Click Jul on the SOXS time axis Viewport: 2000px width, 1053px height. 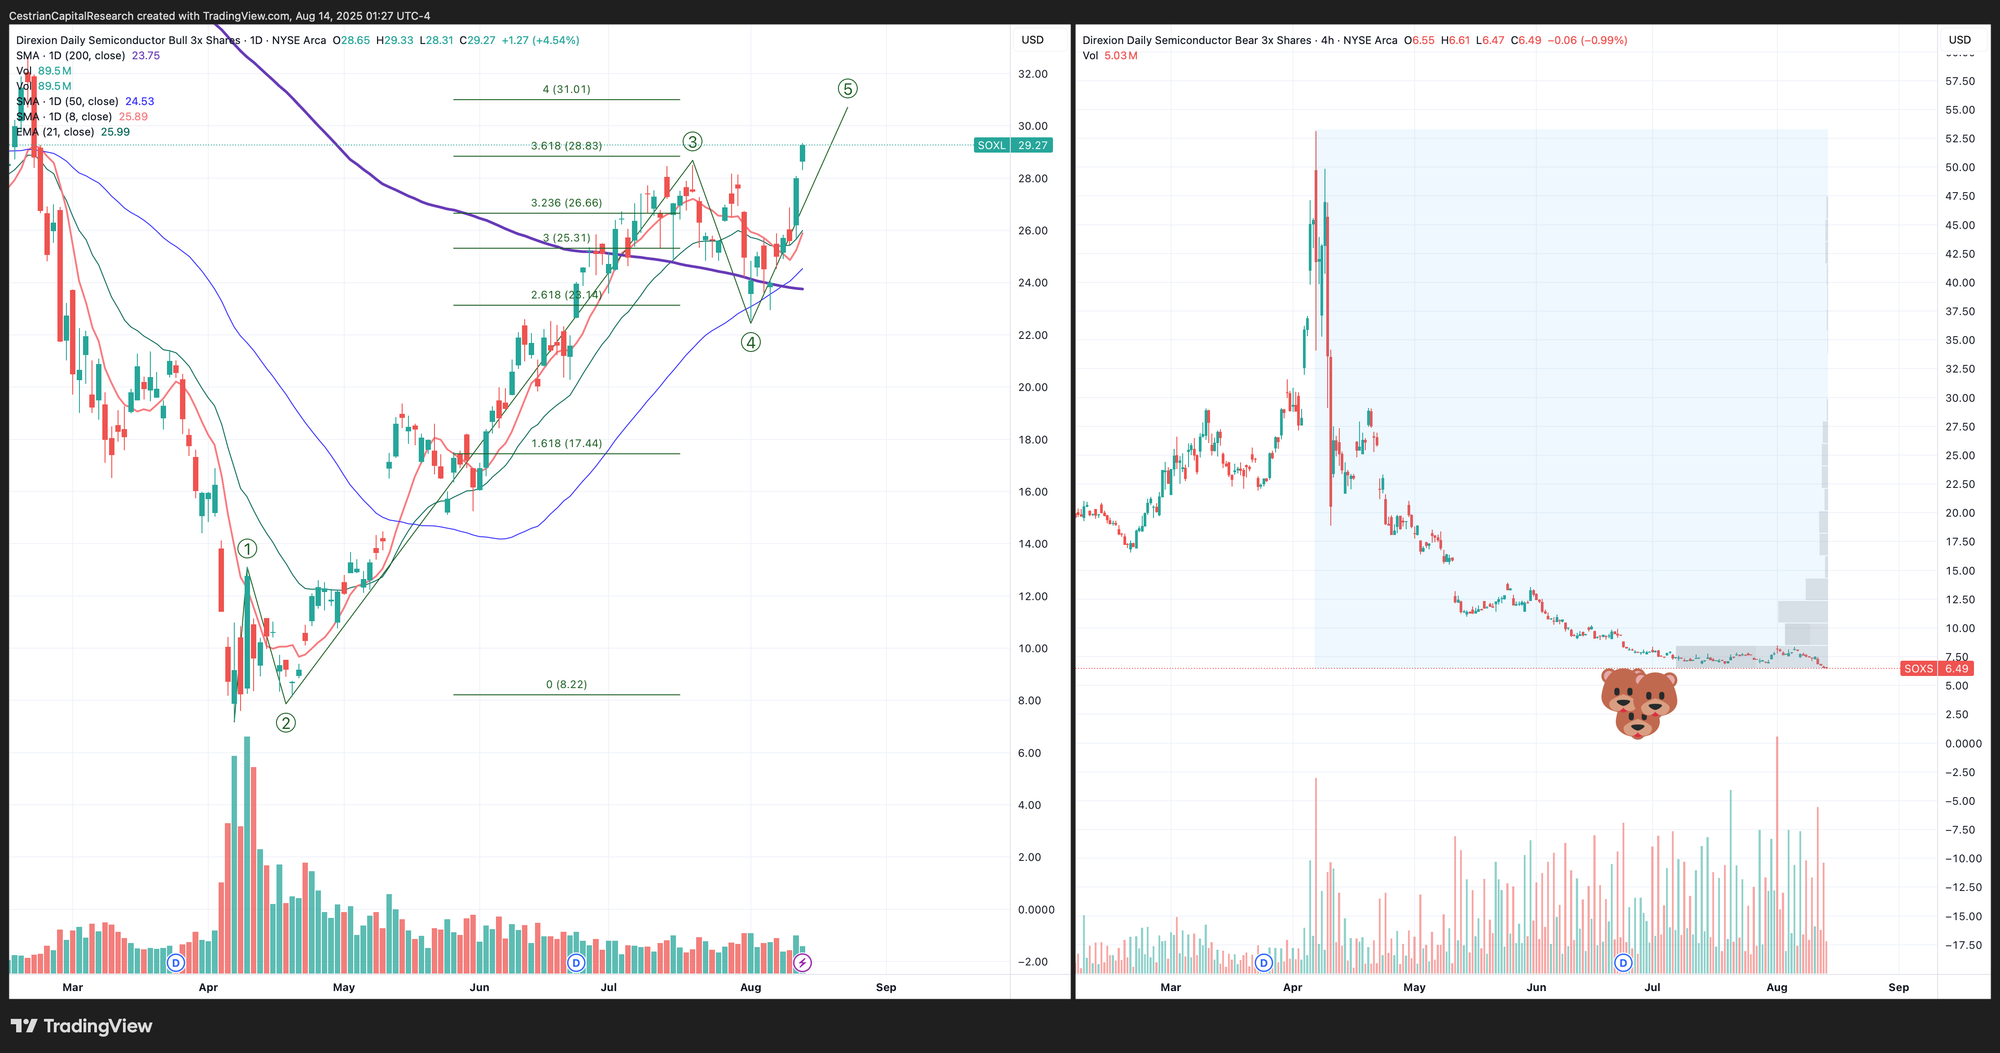(x=1653, y=987)
